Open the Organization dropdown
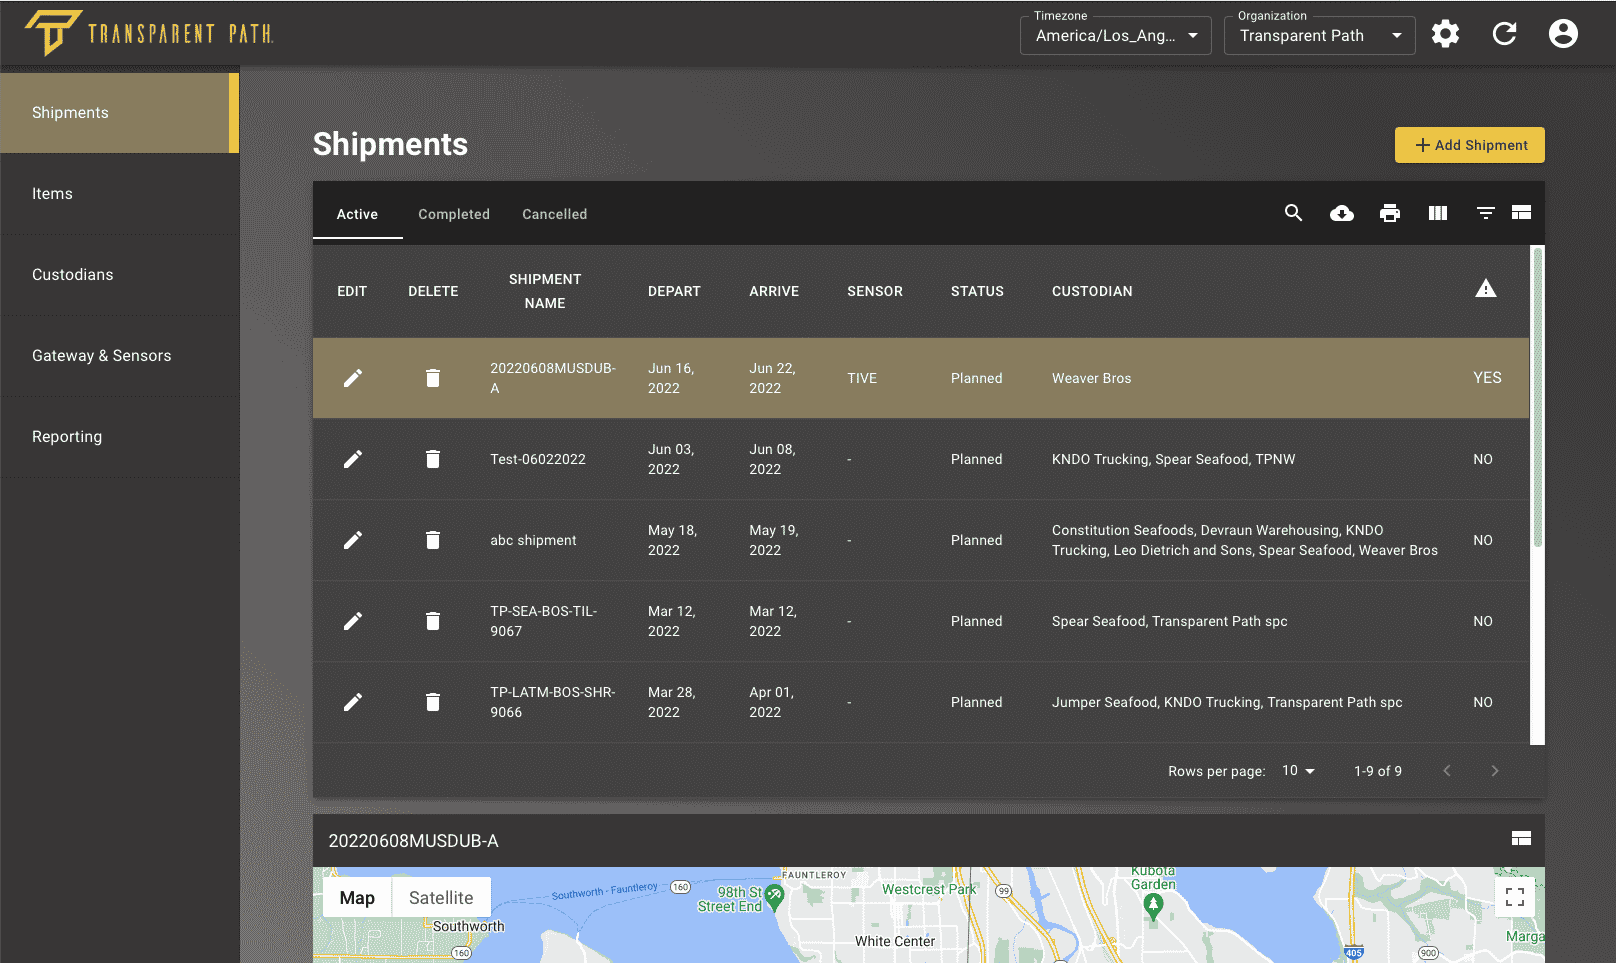The height and width of the screenshot is (963, 1616). coord(1319,36)
